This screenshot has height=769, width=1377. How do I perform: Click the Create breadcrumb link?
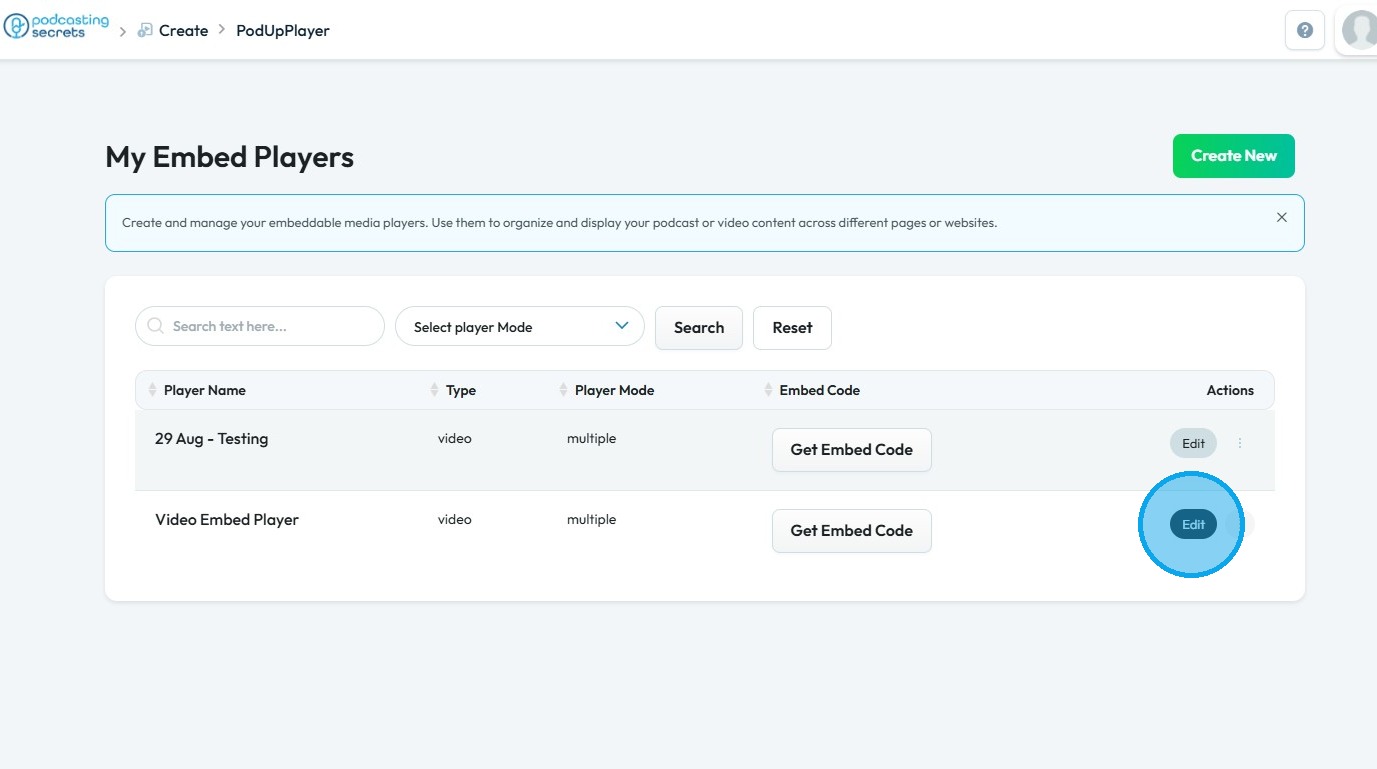coord(184,30)
